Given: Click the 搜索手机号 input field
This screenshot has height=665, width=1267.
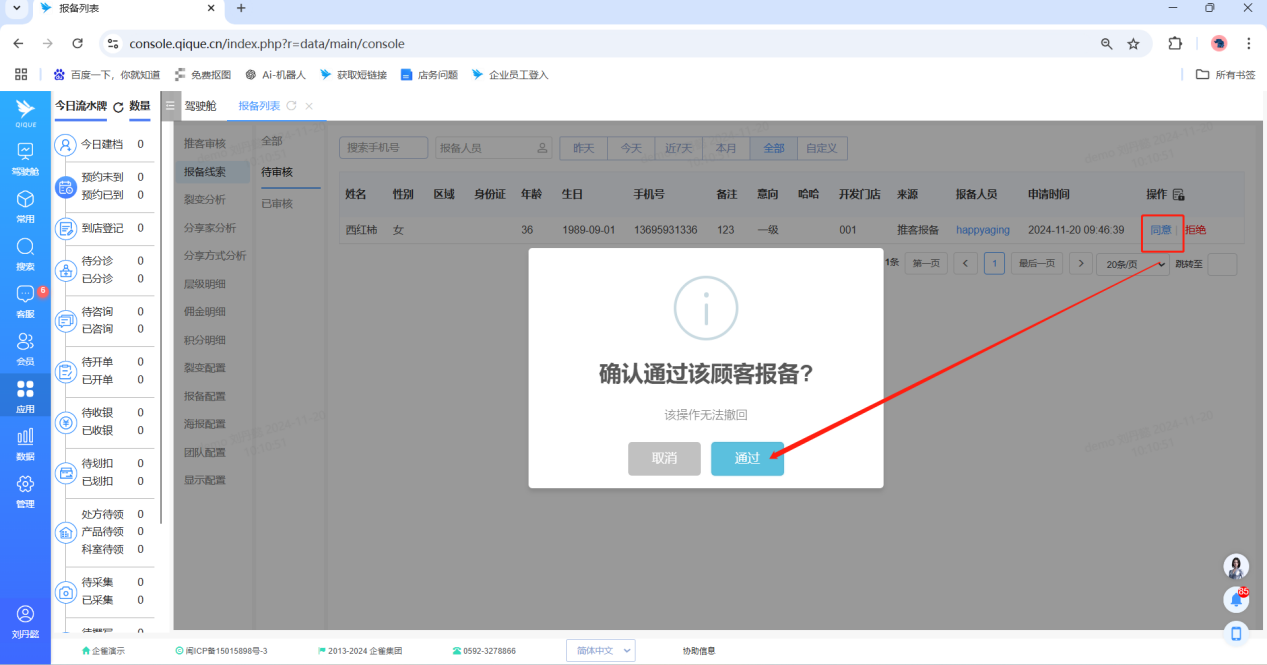Looking at the screenshot, I should coord(383,148).
